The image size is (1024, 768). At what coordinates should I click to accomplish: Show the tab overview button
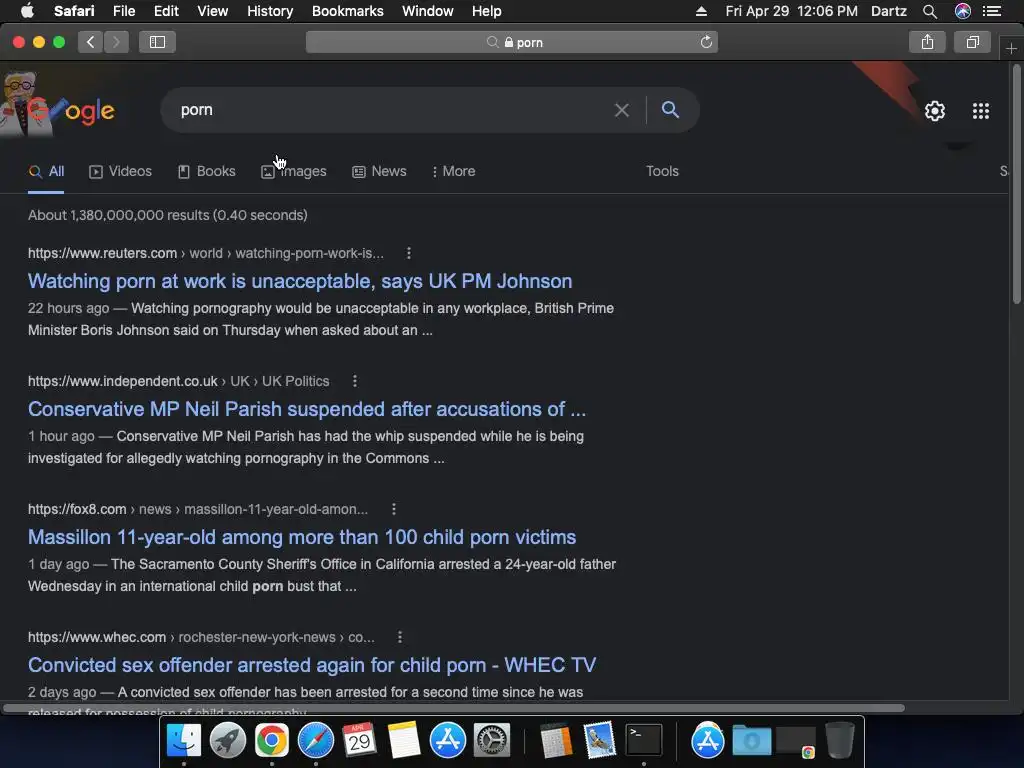click(x=972, y=42)
